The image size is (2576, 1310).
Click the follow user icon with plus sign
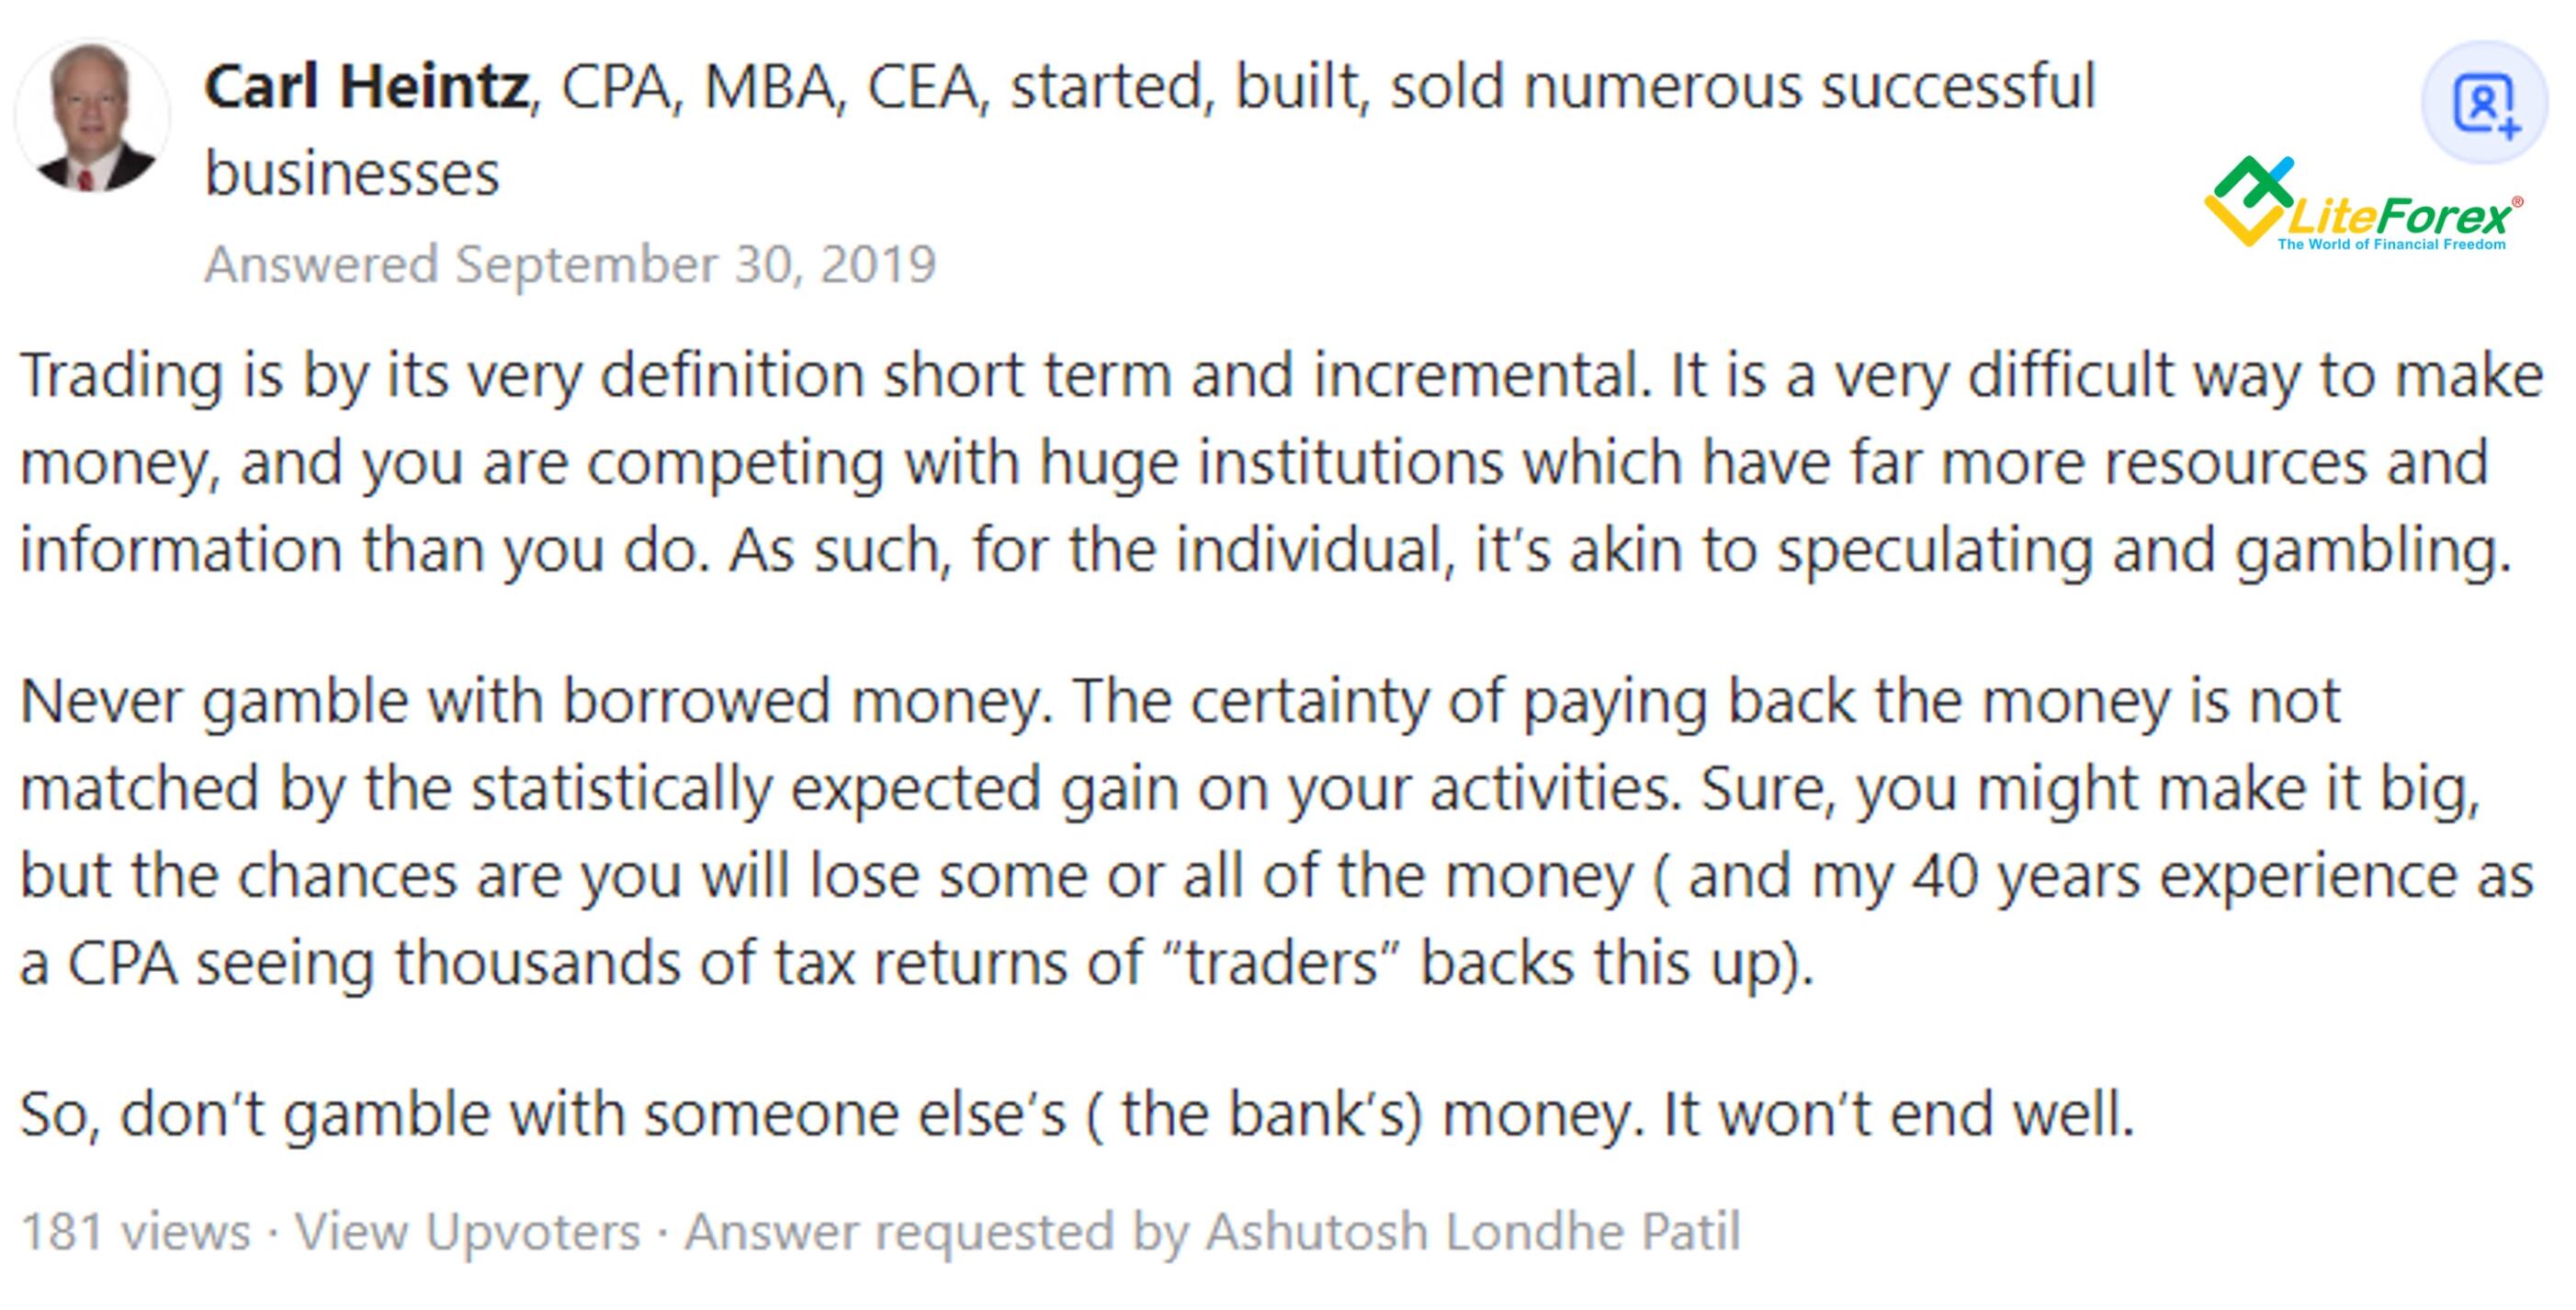click(x=2484, y=102)
